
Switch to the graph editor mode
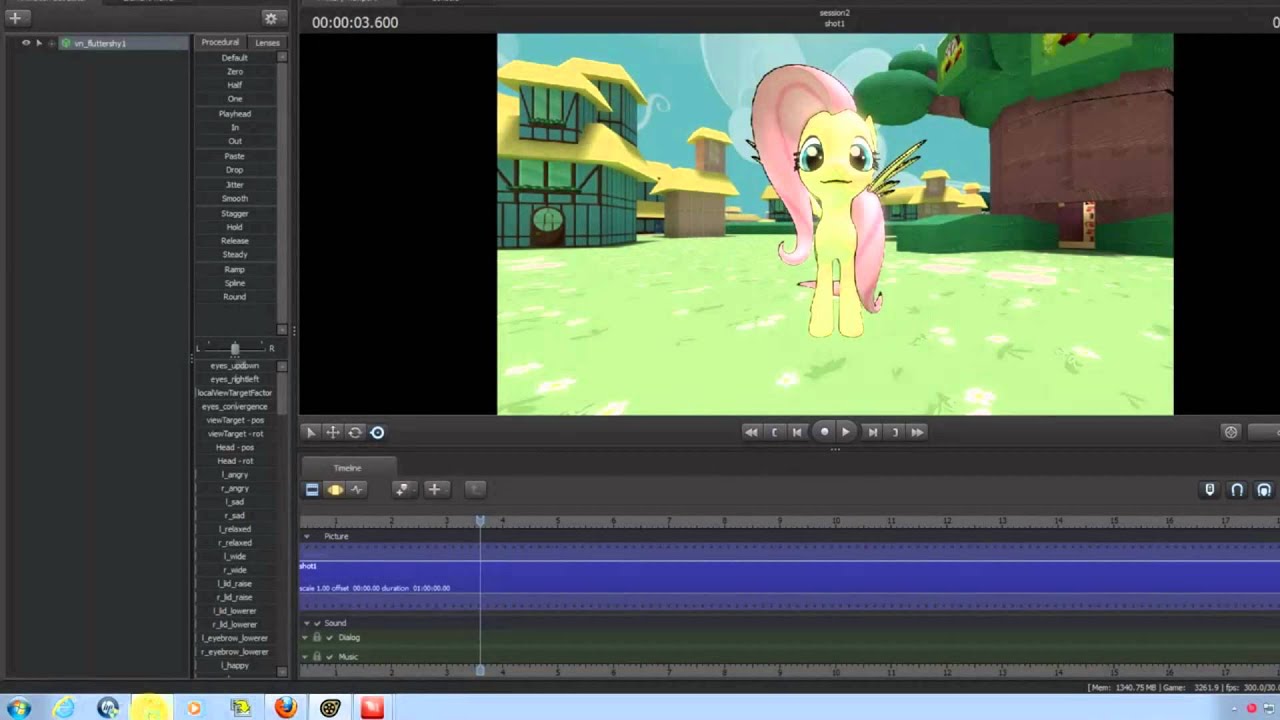click(x=357, y=489)
